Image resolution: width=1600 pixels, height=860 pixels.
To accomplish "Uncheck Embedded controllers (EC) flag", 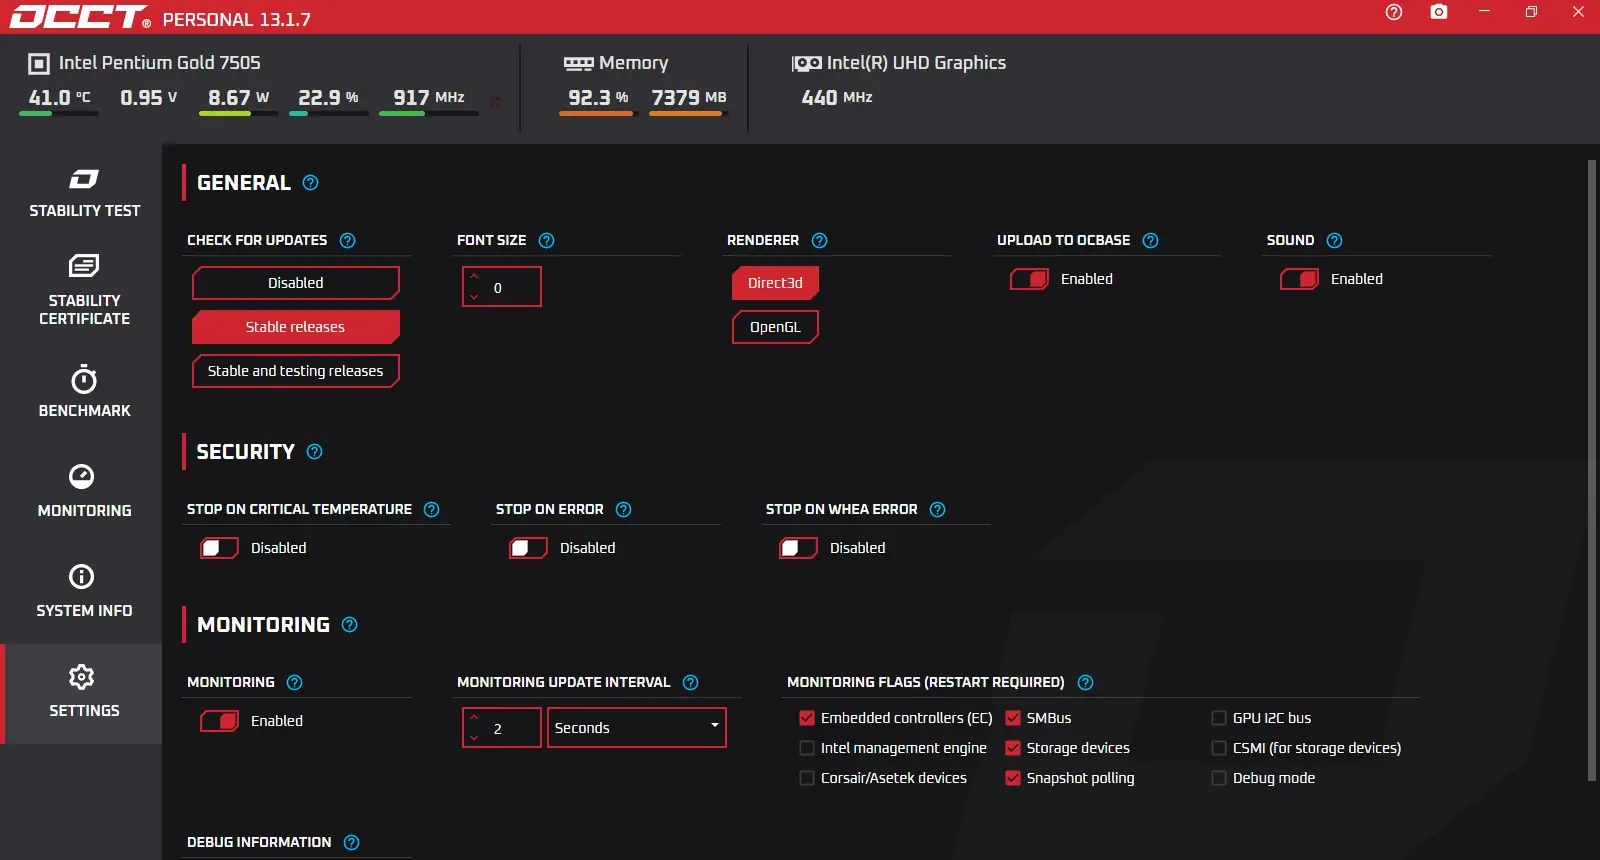I will click(x=807, y=719).
